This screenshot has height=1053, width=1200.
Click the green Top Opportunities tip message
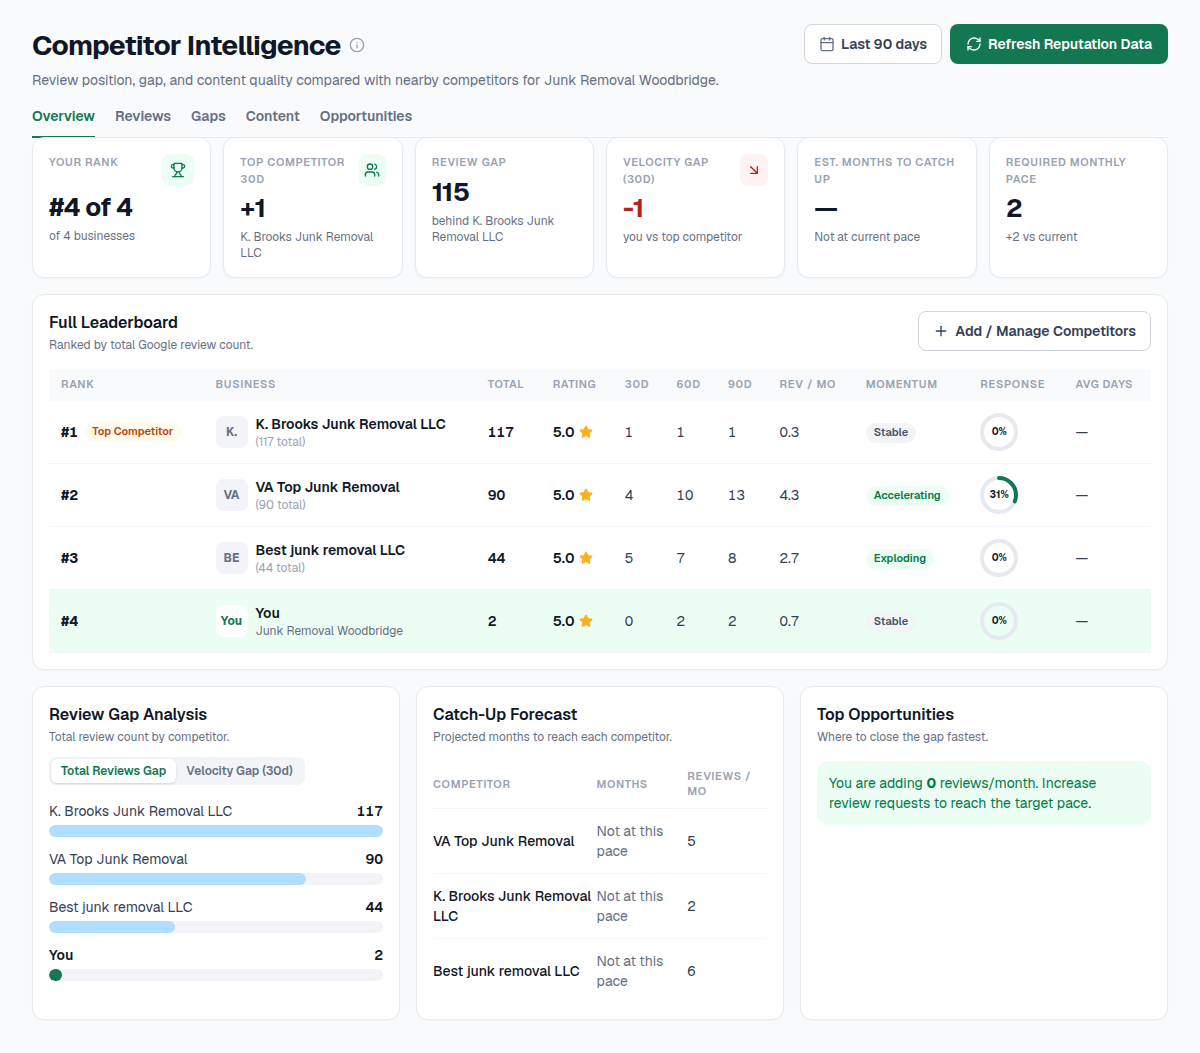point(984,793)
